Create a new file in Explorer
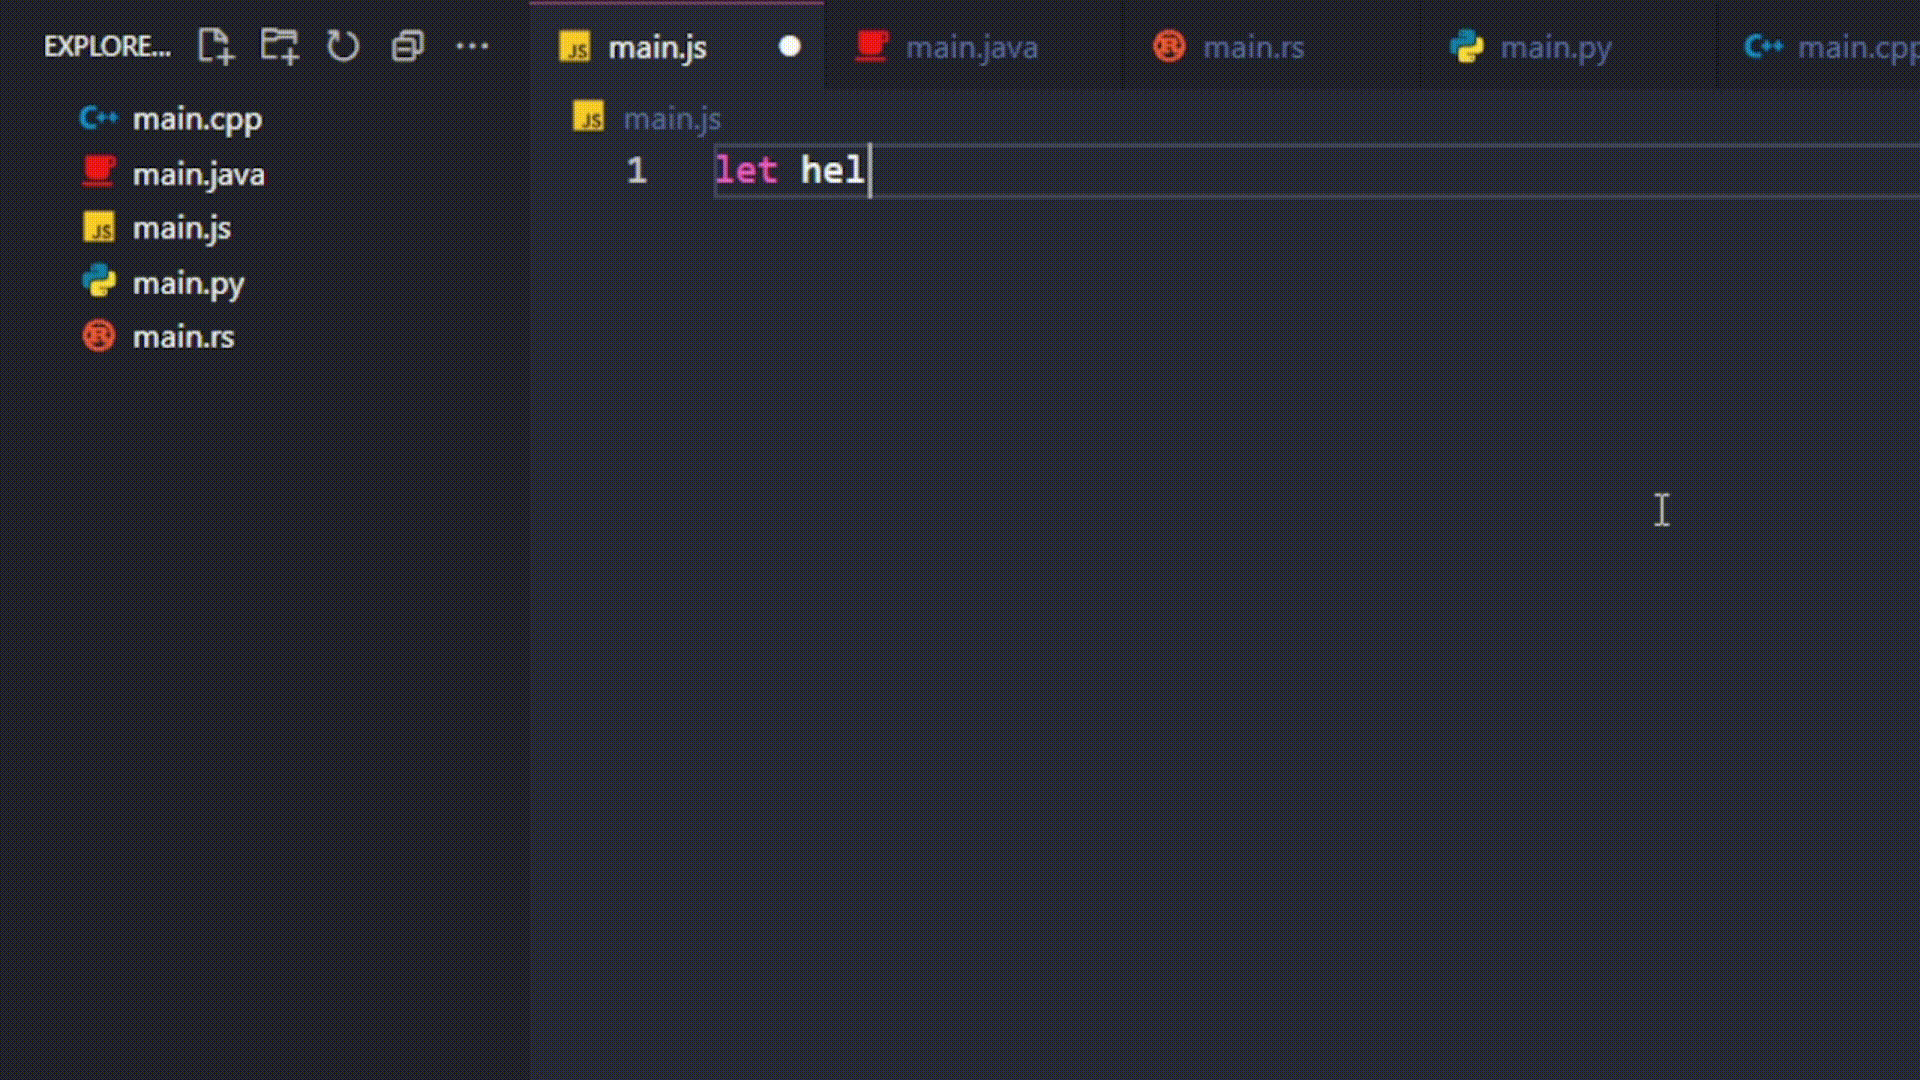 pyautogui.click(x=215, y=45)
